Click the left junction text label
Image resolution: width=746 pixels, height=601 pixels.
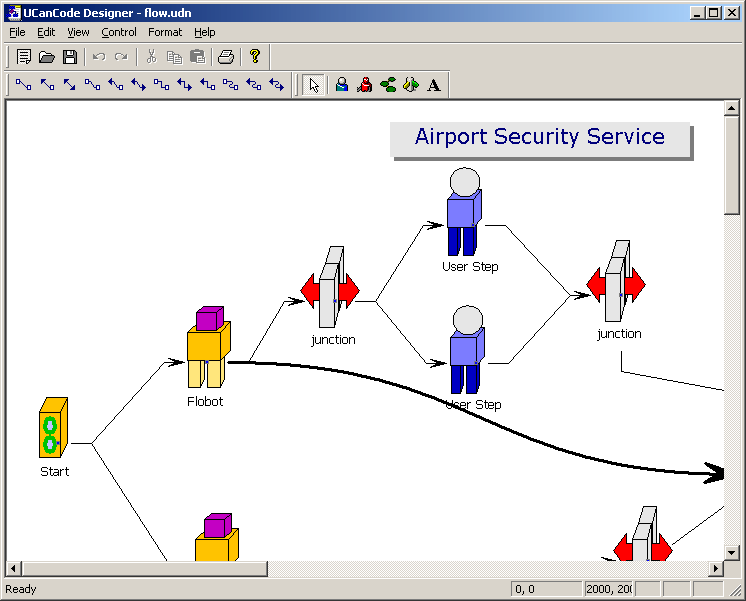click(334, 340)
